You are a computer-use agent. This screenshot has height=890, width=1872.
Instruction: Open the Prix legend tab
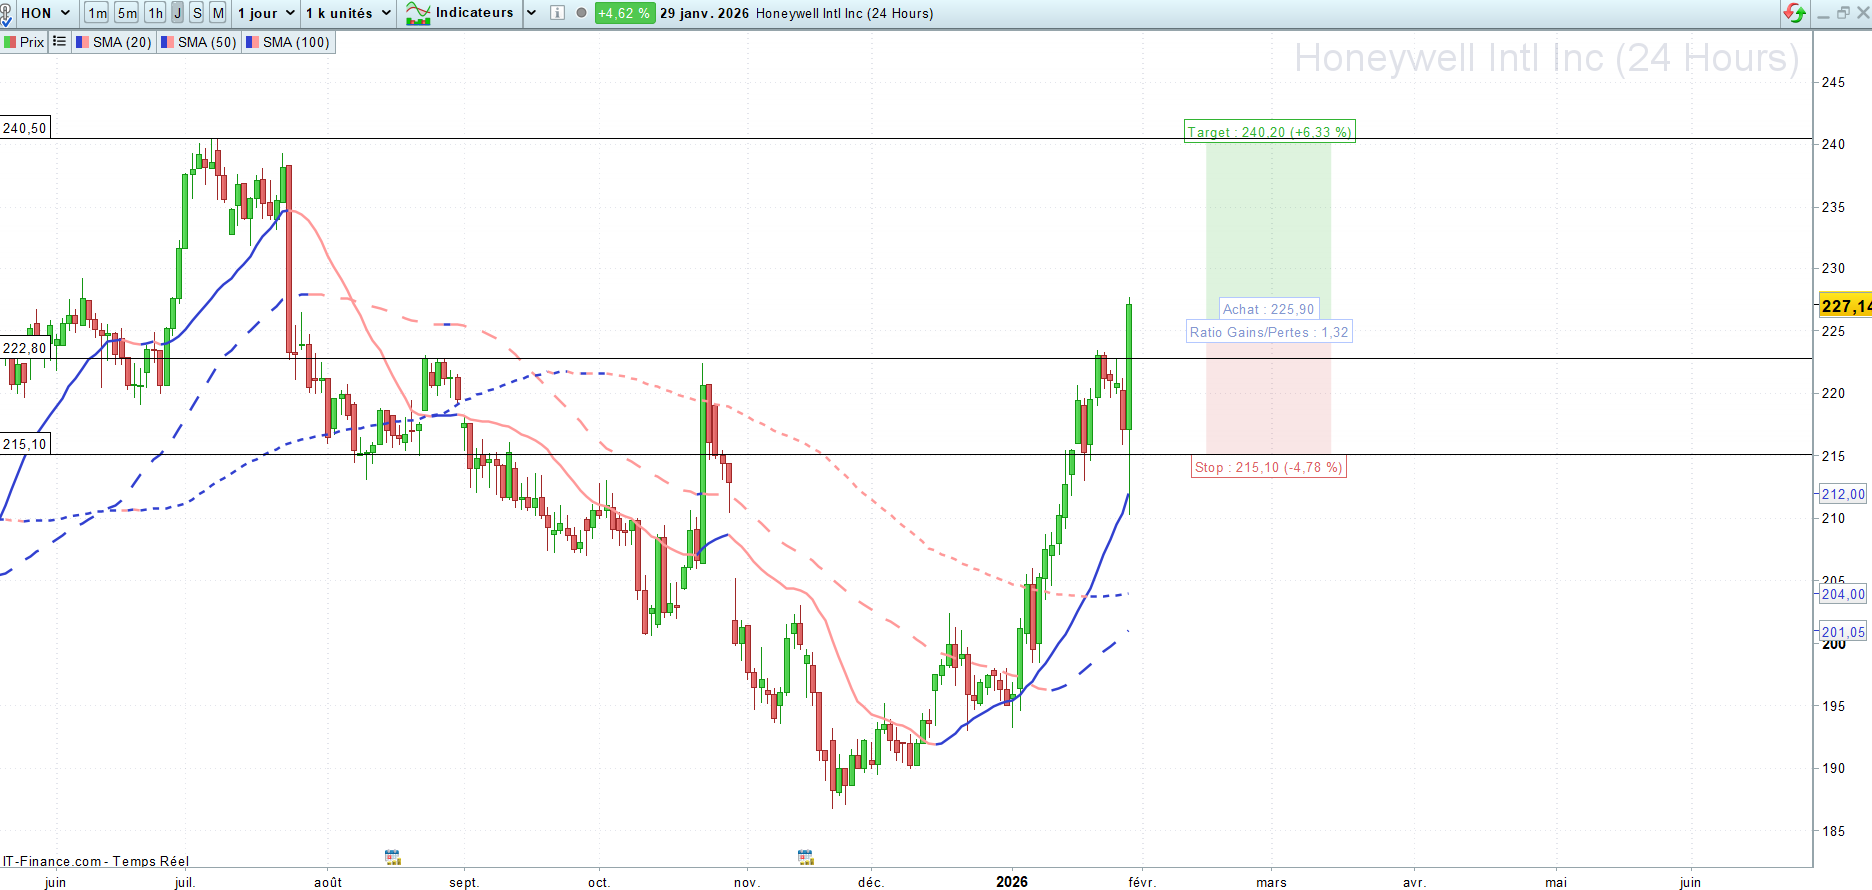(25, 42)
